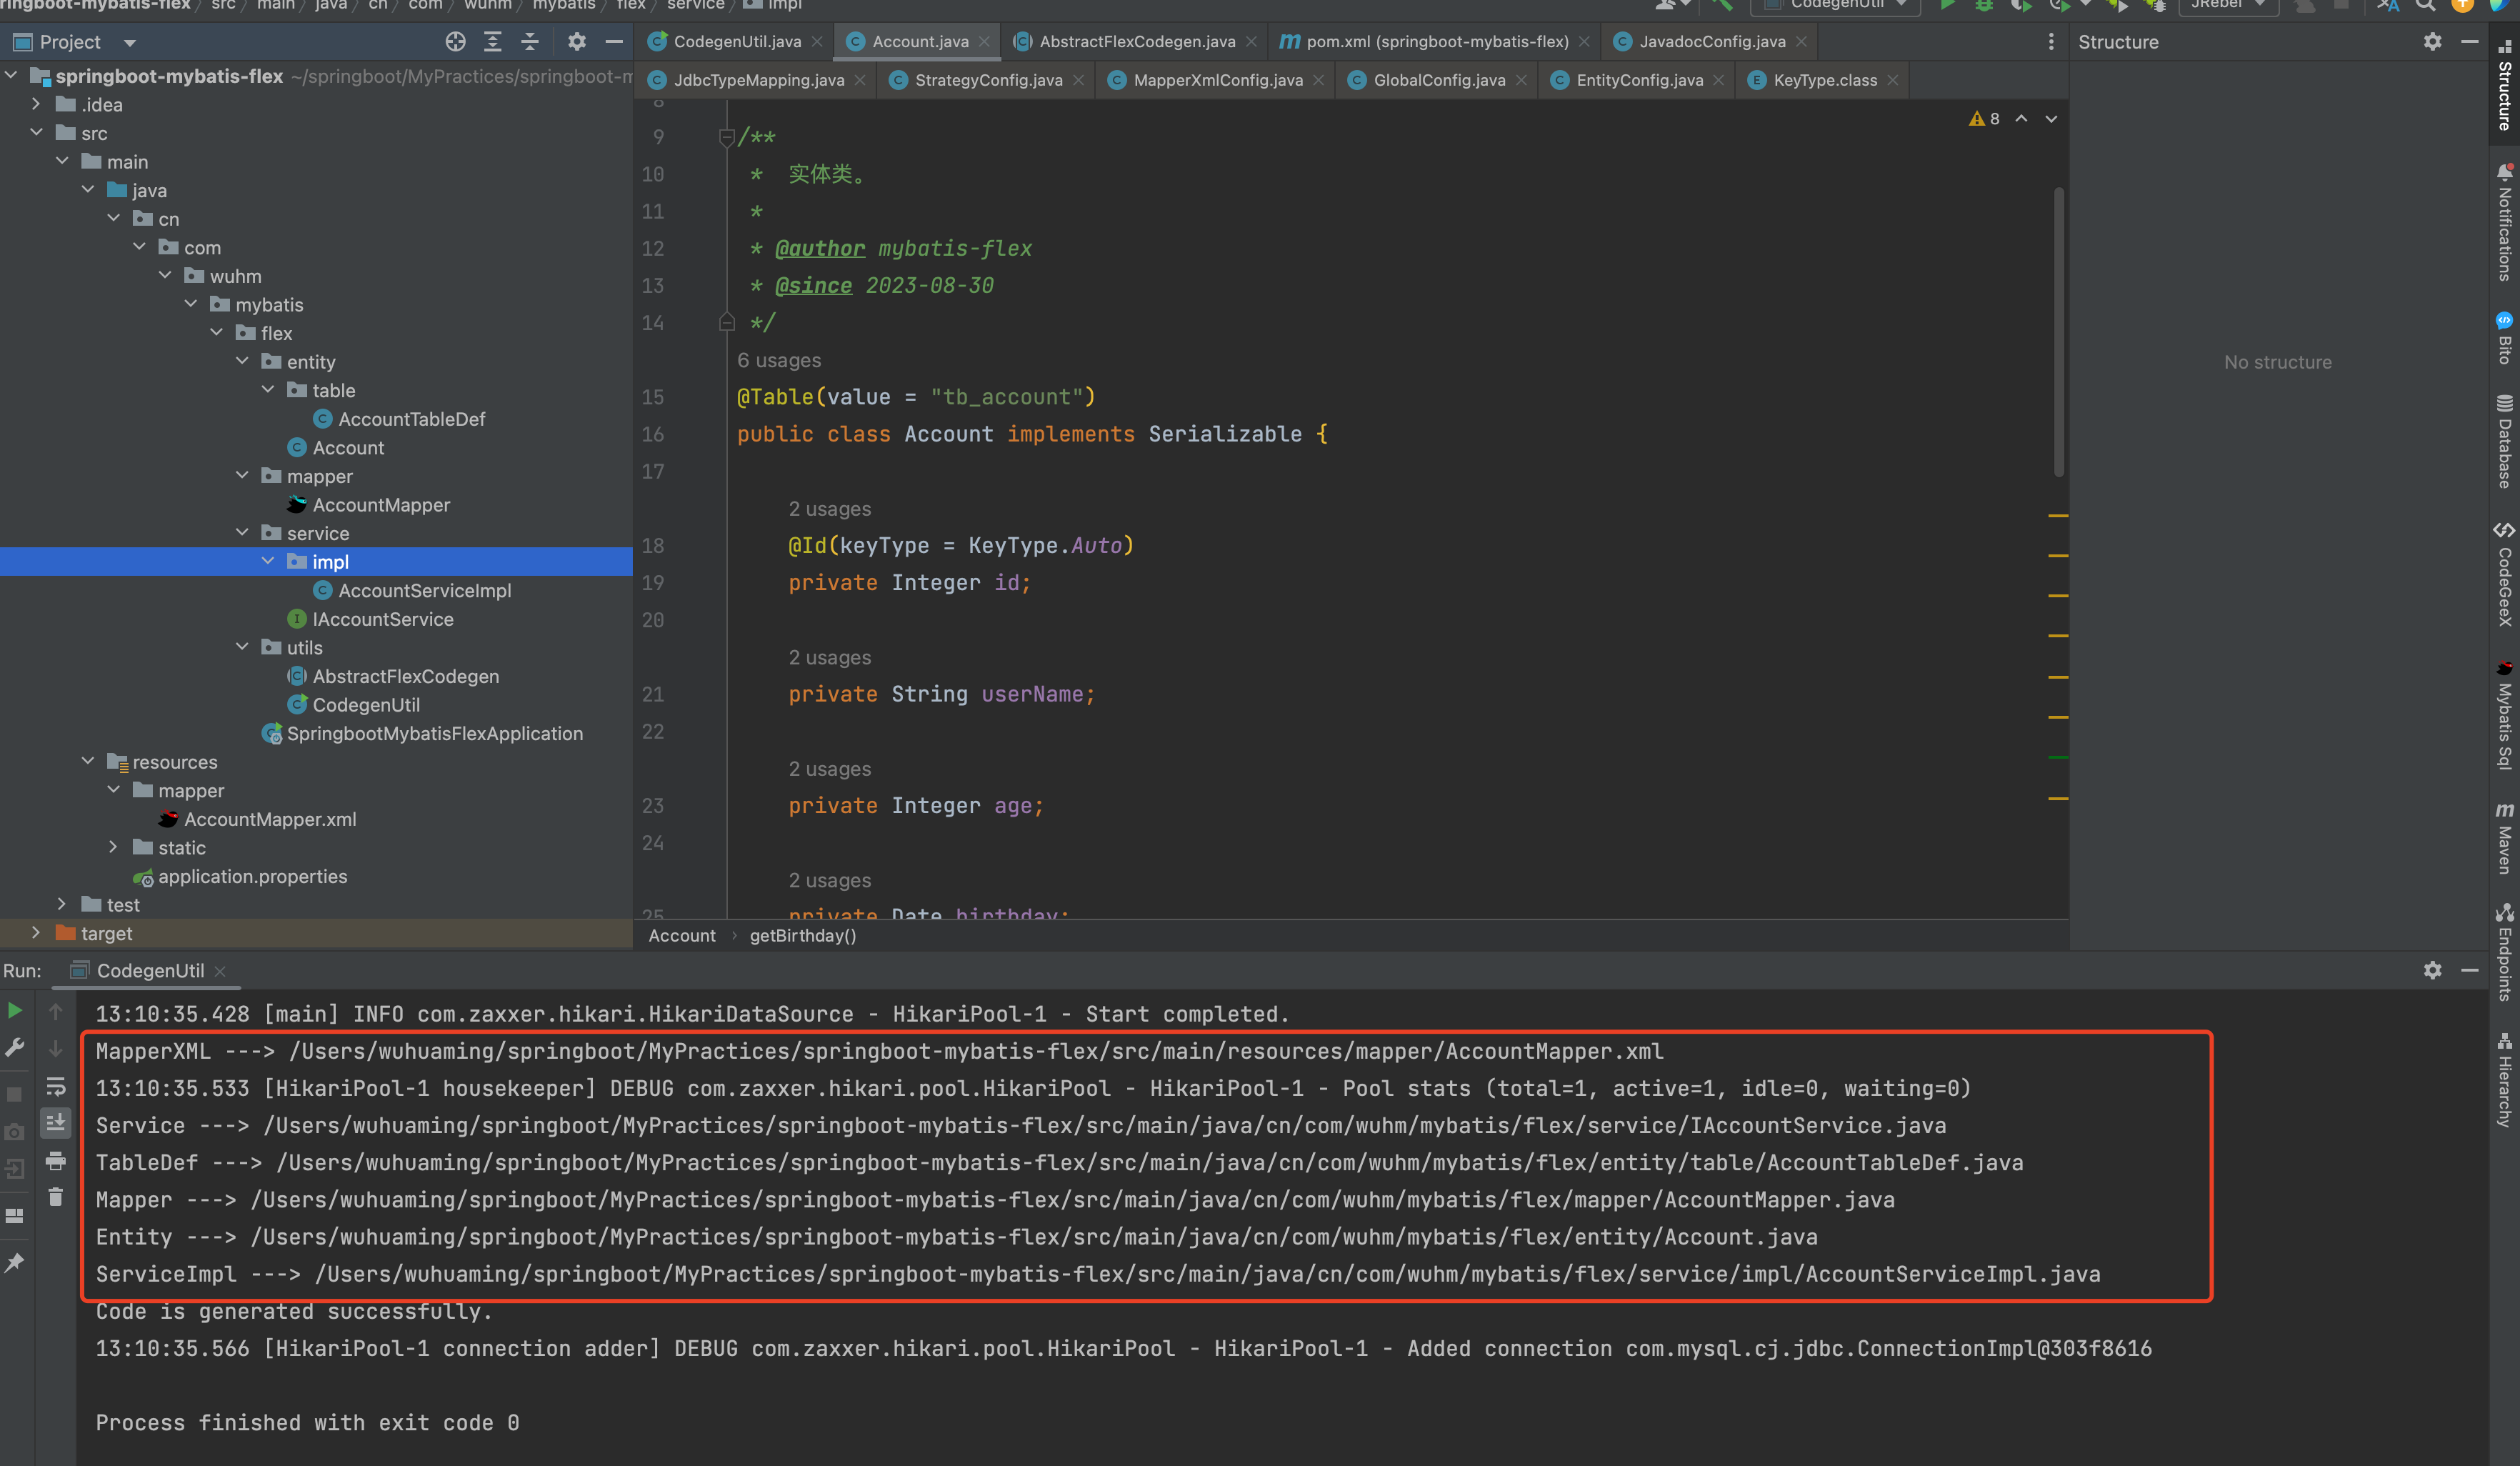The image size is (2520, 1466).
Task: Open the Maven tool window
Action: 2504,838
